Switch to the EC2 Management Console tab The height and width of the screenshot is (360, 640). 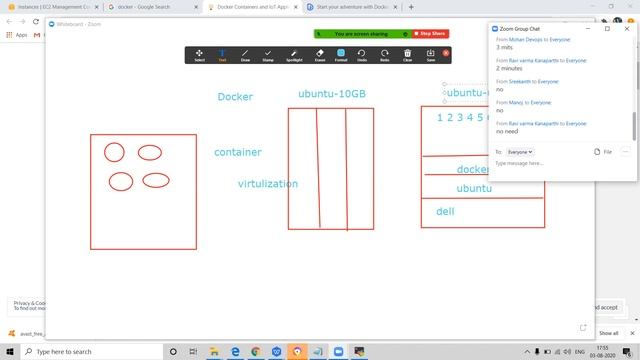click(x=53, y=7)
